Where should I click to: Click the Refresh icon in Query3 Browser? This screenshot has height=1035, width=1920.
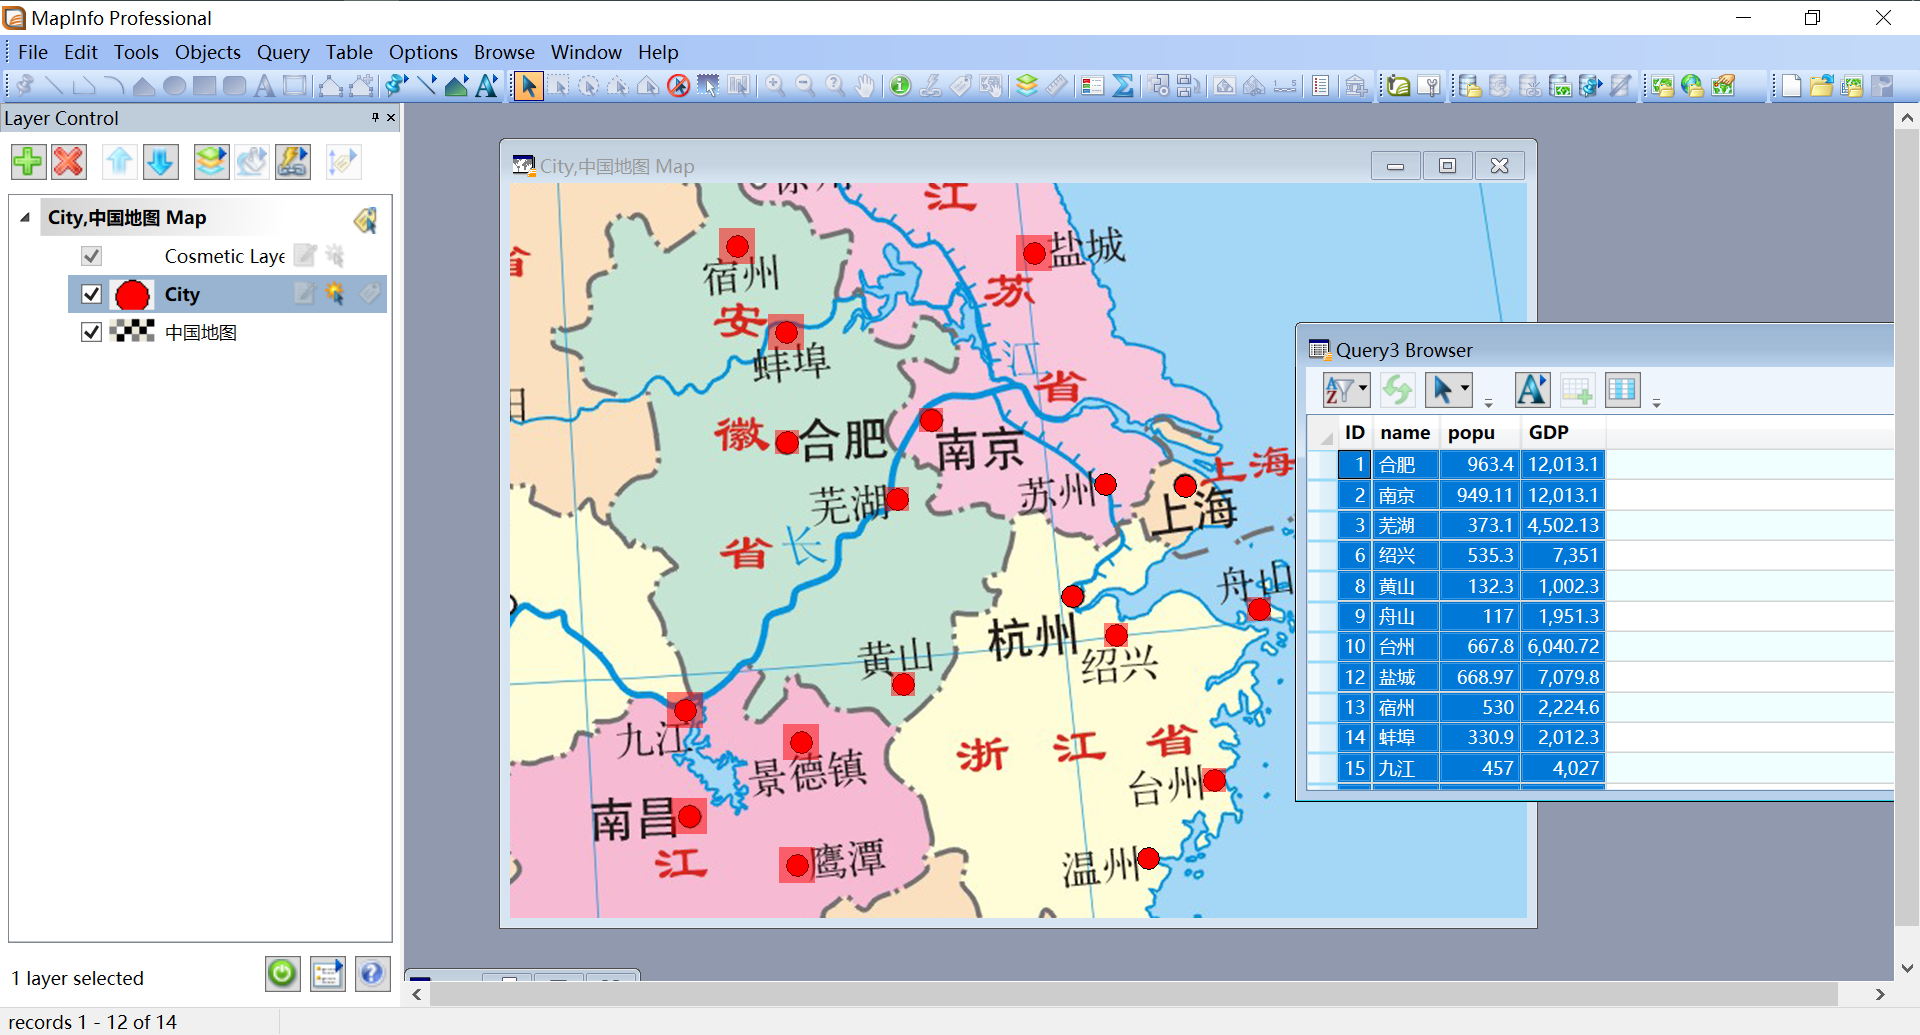1398,390
